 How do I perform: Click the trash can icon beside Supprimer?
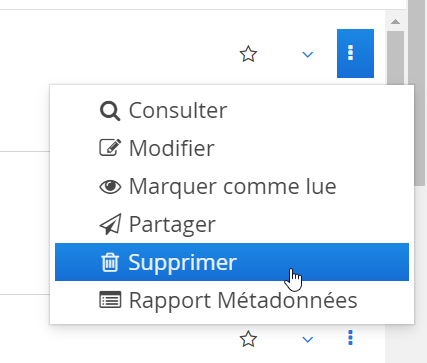point(110,262)
